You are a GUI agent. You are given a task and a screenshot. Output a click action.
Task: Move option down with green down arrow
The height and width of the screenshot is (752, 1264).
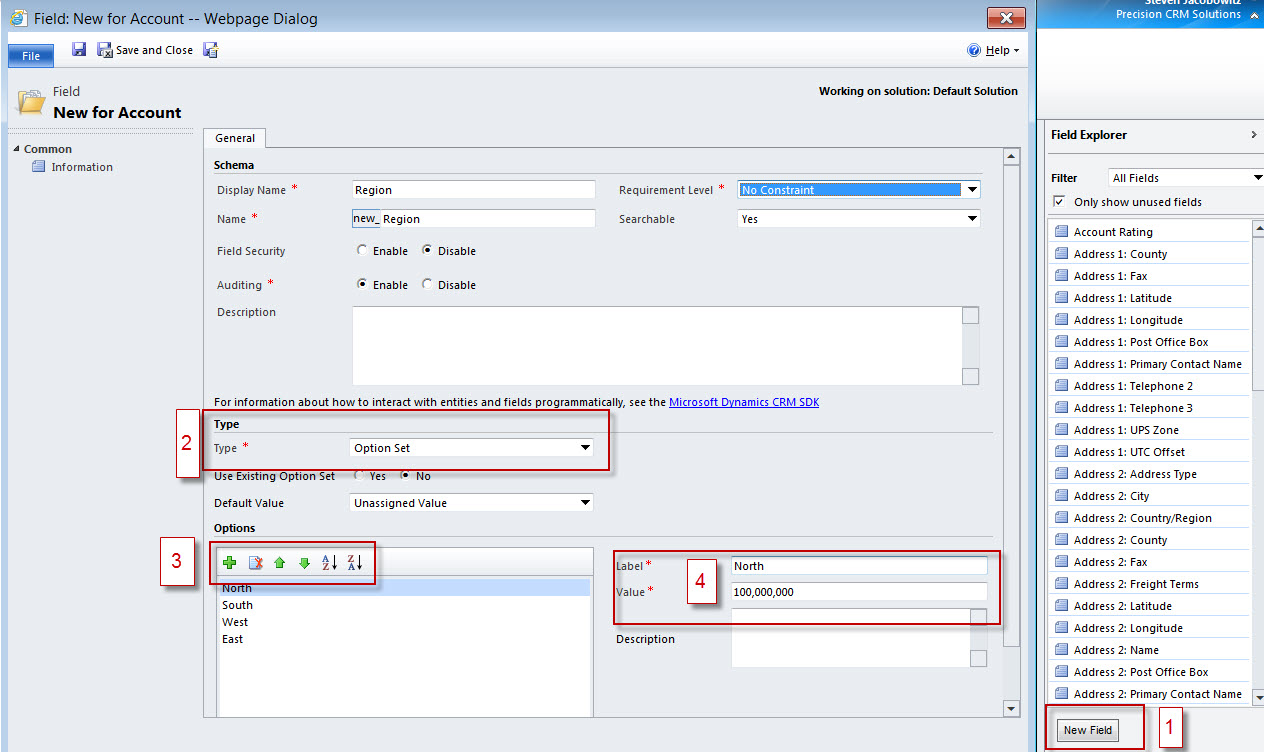pyautogui.click(x=304, y=563)
